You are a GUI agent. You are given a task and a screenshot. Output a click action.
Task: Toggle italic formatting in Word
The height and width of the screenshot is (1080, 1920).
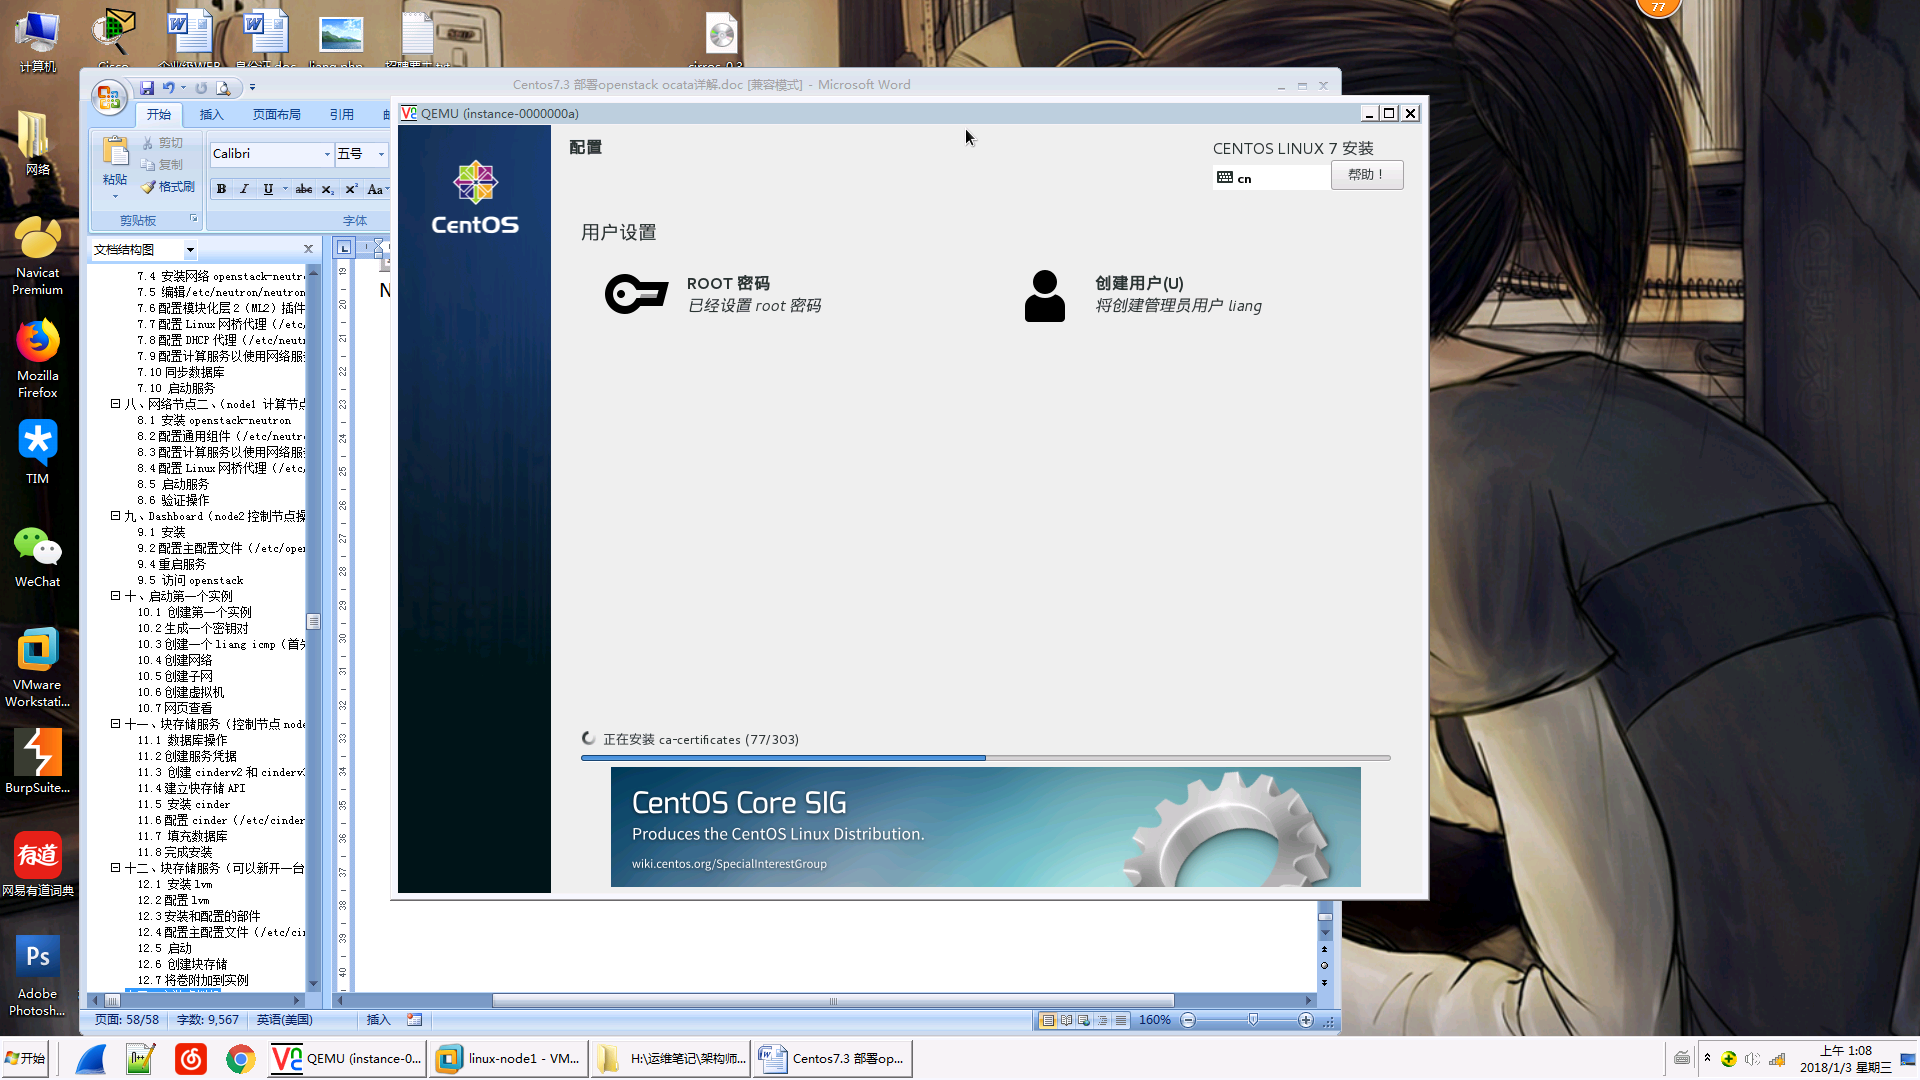(x=244, y=189)
